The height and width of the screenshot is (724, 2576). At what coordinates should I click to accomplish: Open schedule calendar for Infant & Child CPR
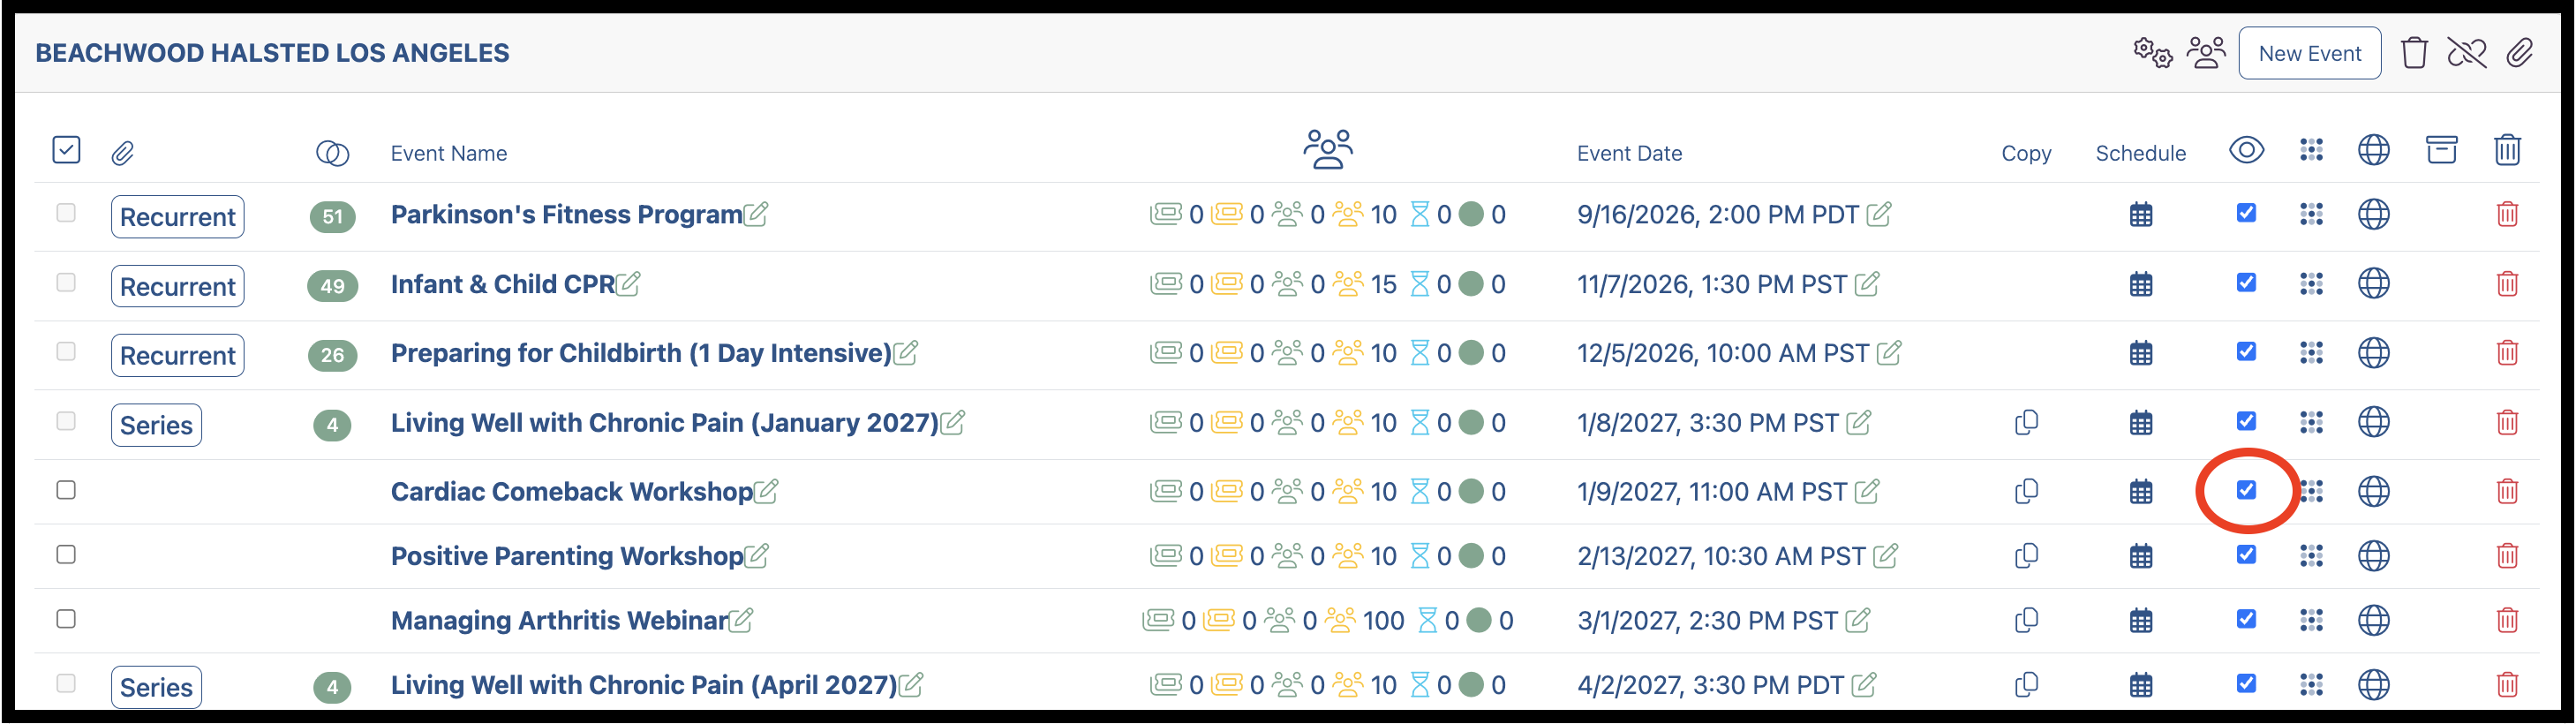point(2141,285)
